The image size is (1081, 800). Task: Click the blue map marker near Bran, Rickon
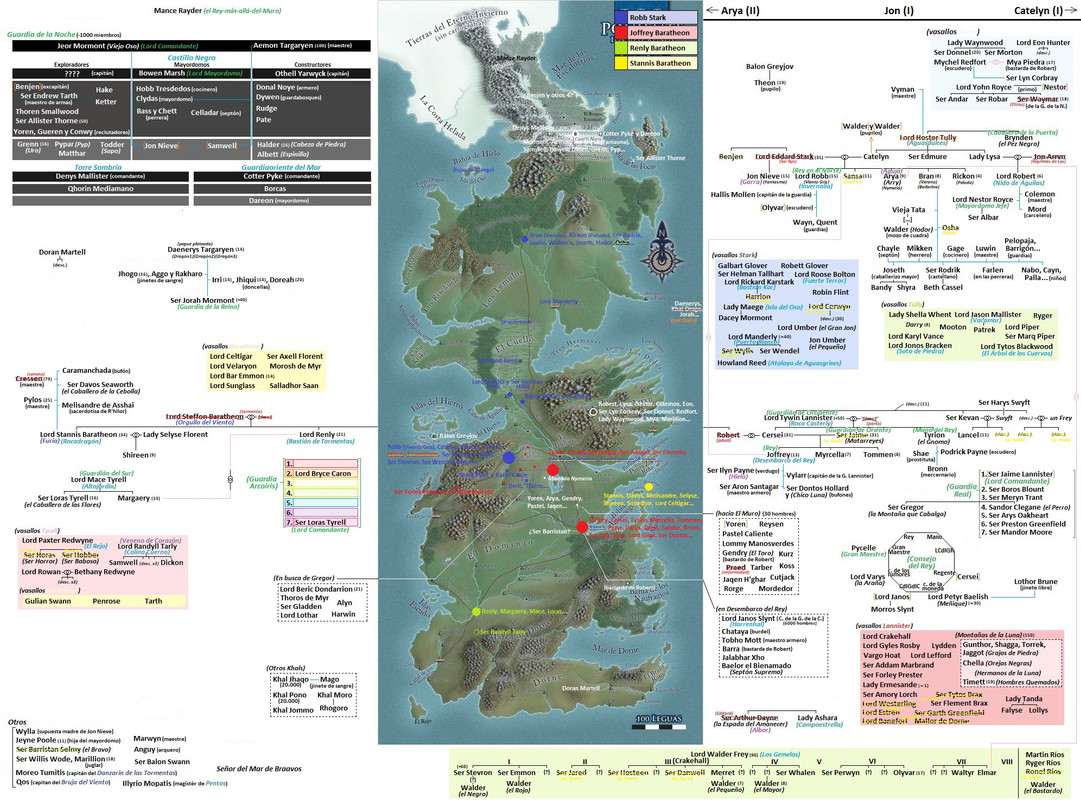pyautogui.click(x=525, y=239)
